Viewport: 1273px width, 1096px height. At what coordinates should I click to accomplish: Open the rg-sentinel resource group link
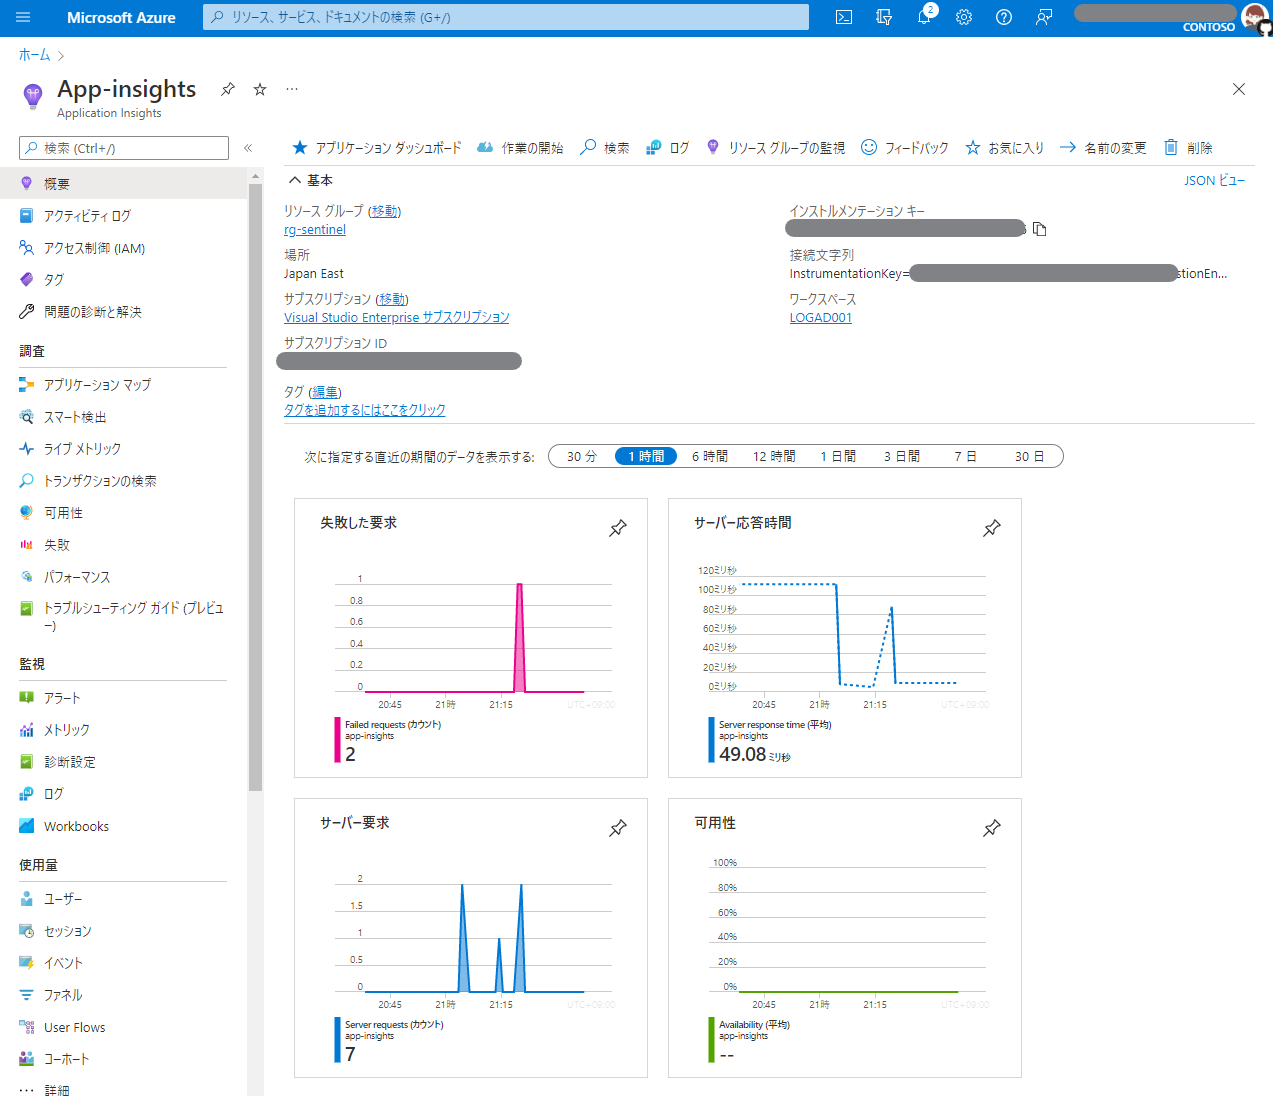pyautogui.click(x=314, y=229)
